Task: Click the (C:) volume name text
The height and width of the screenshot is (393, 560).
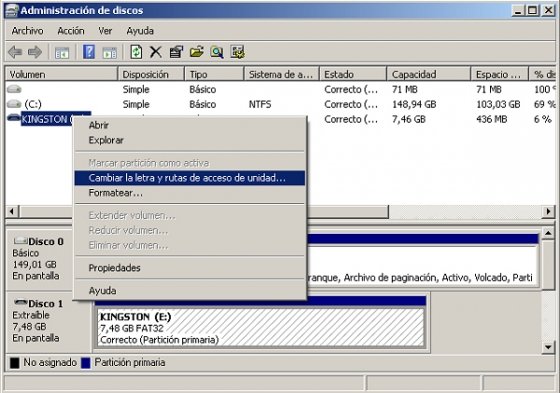Action: tap(33, 104)
